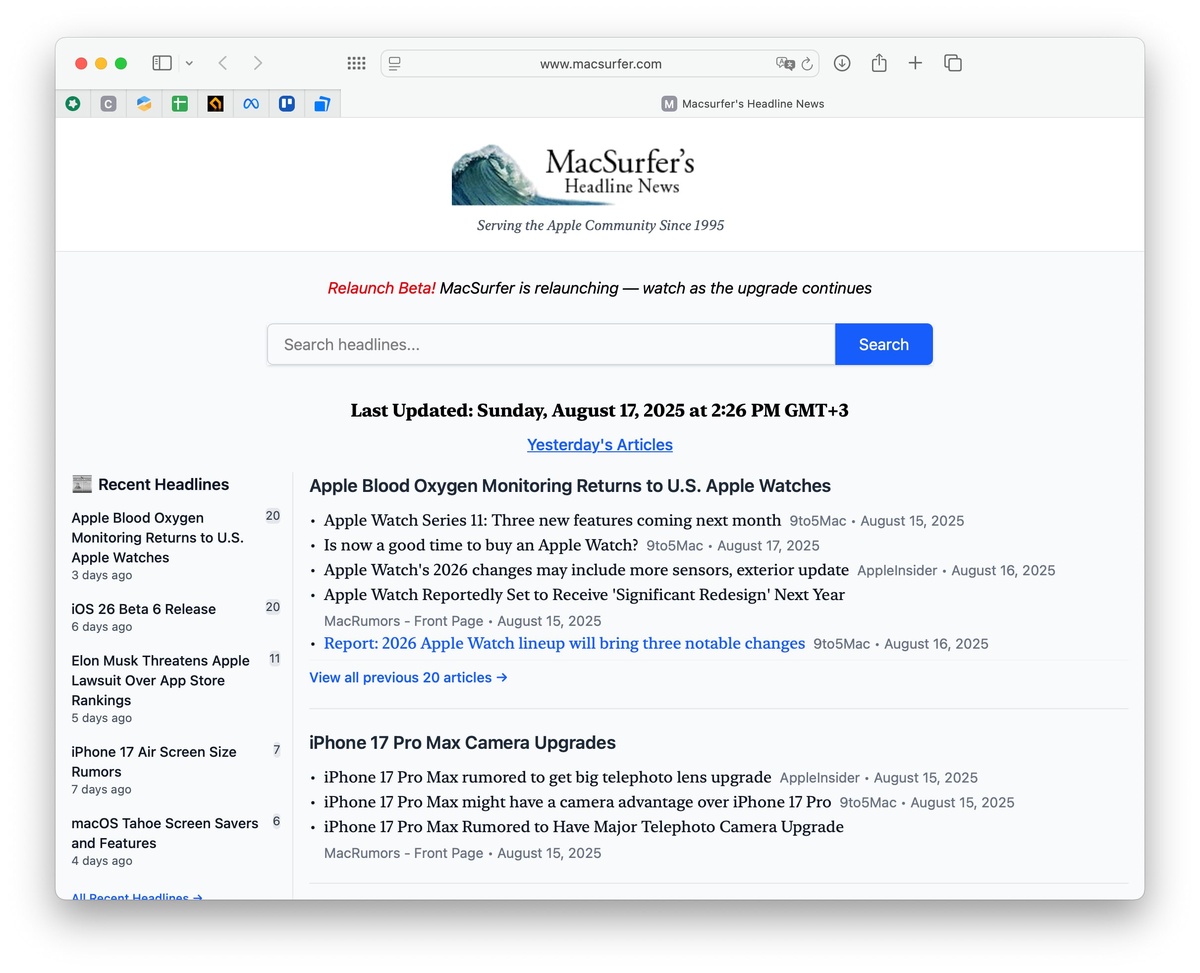Open the Share menu icon
Image resolution: width=1200 pixels, height=973 pixels.
[x=879, y=63]
